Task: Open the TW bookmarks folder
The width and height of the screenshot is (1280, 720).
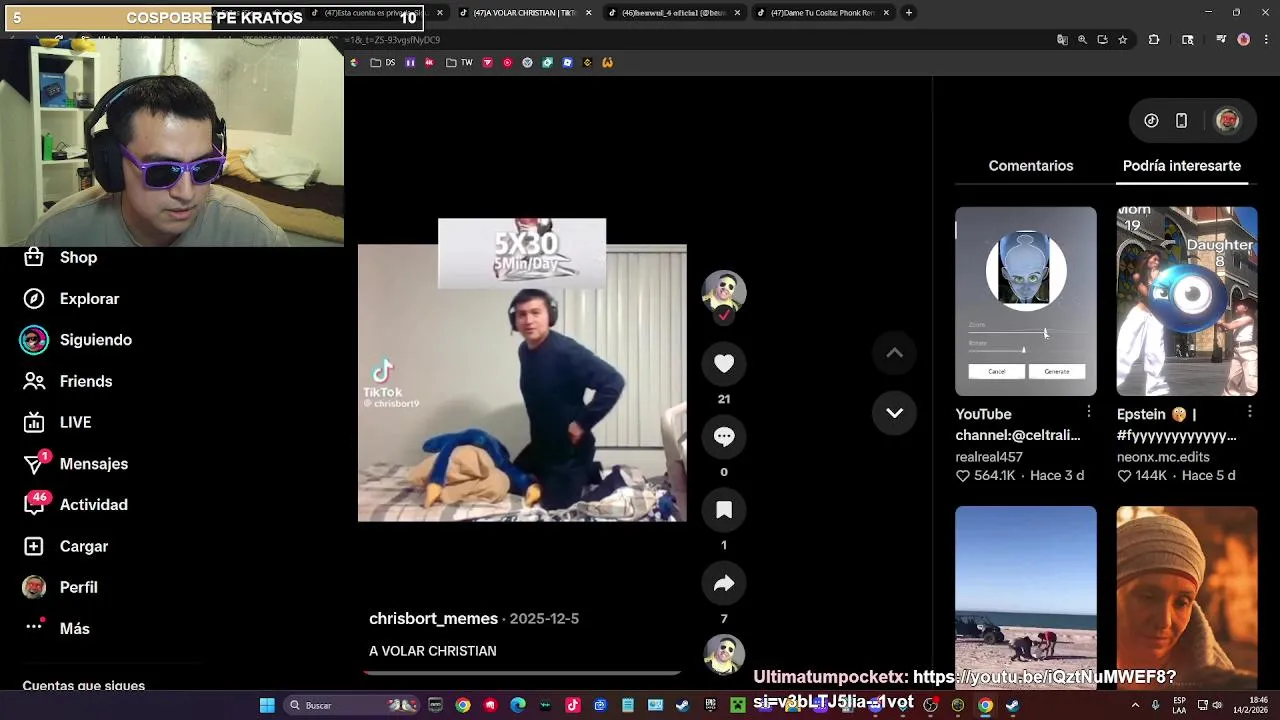Action: coord(459,62)
